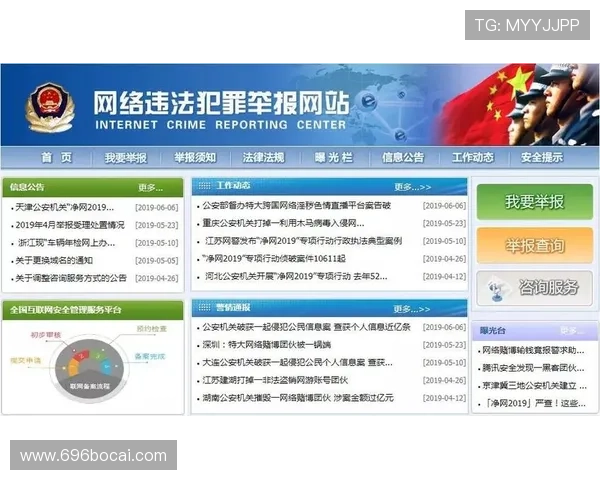Open 天津公安机关"净网2019 announcement

(x=64, y=207)
